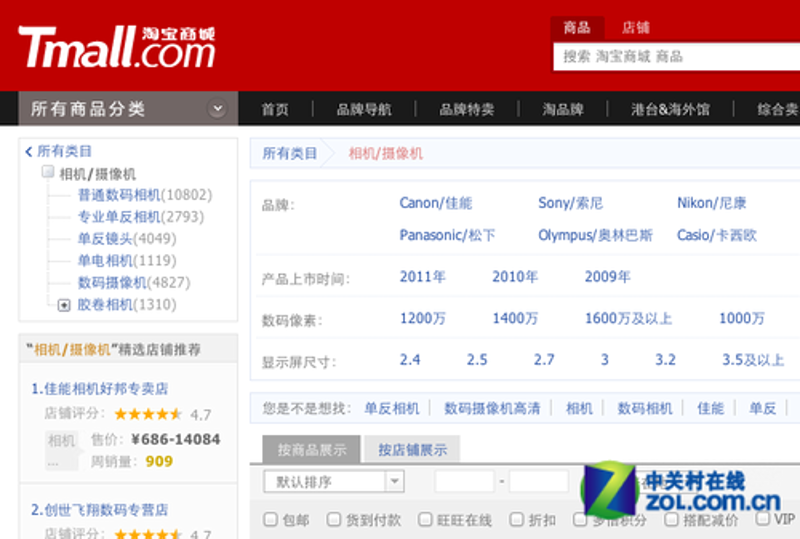
Task: Filter pixels by 1400万
Action: click(x=515, y=318)
